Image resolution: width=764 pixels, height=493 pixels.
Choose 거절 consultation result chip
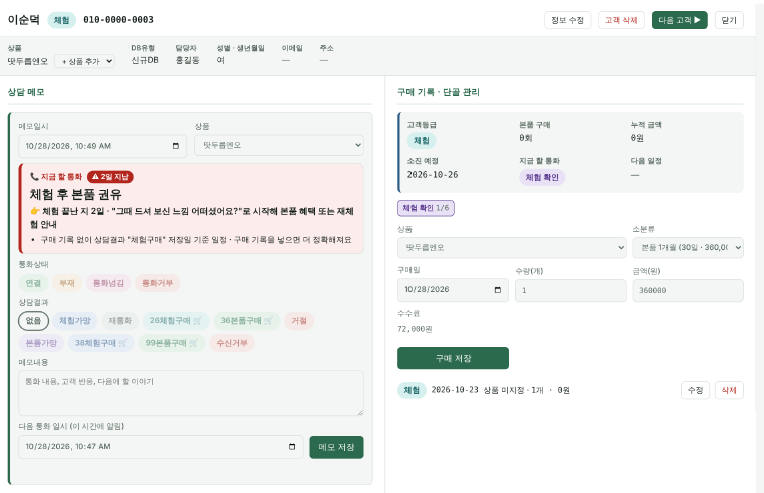tap(299, 321)
